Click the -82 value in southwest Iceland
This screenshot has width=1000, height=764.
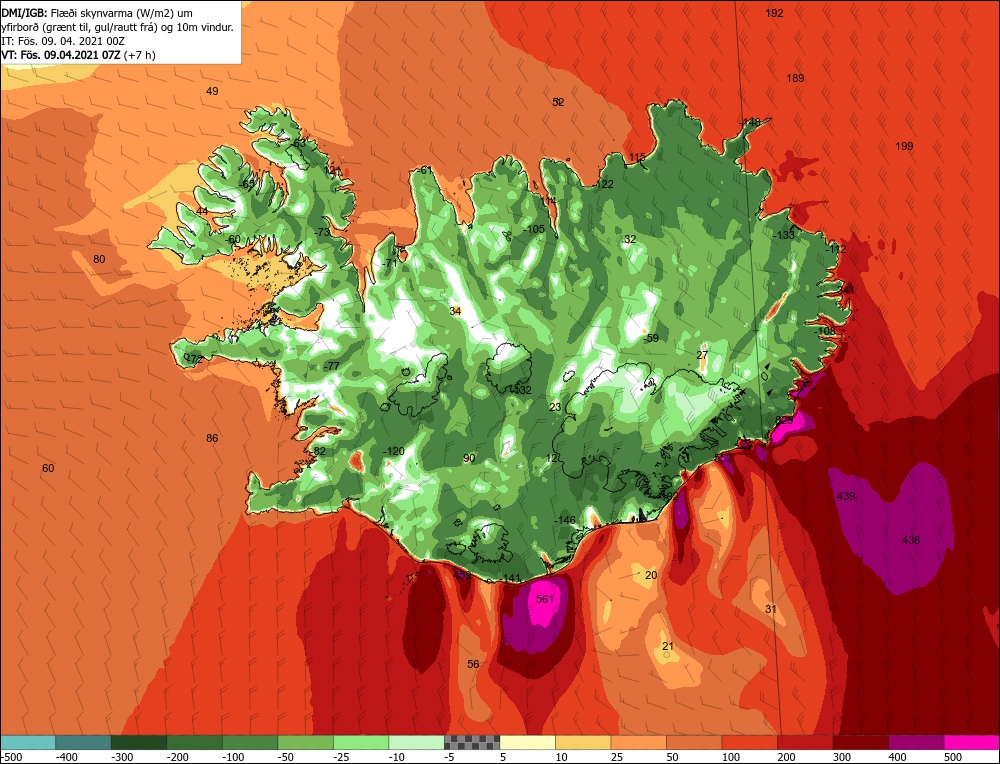click(x=318, y=452)
